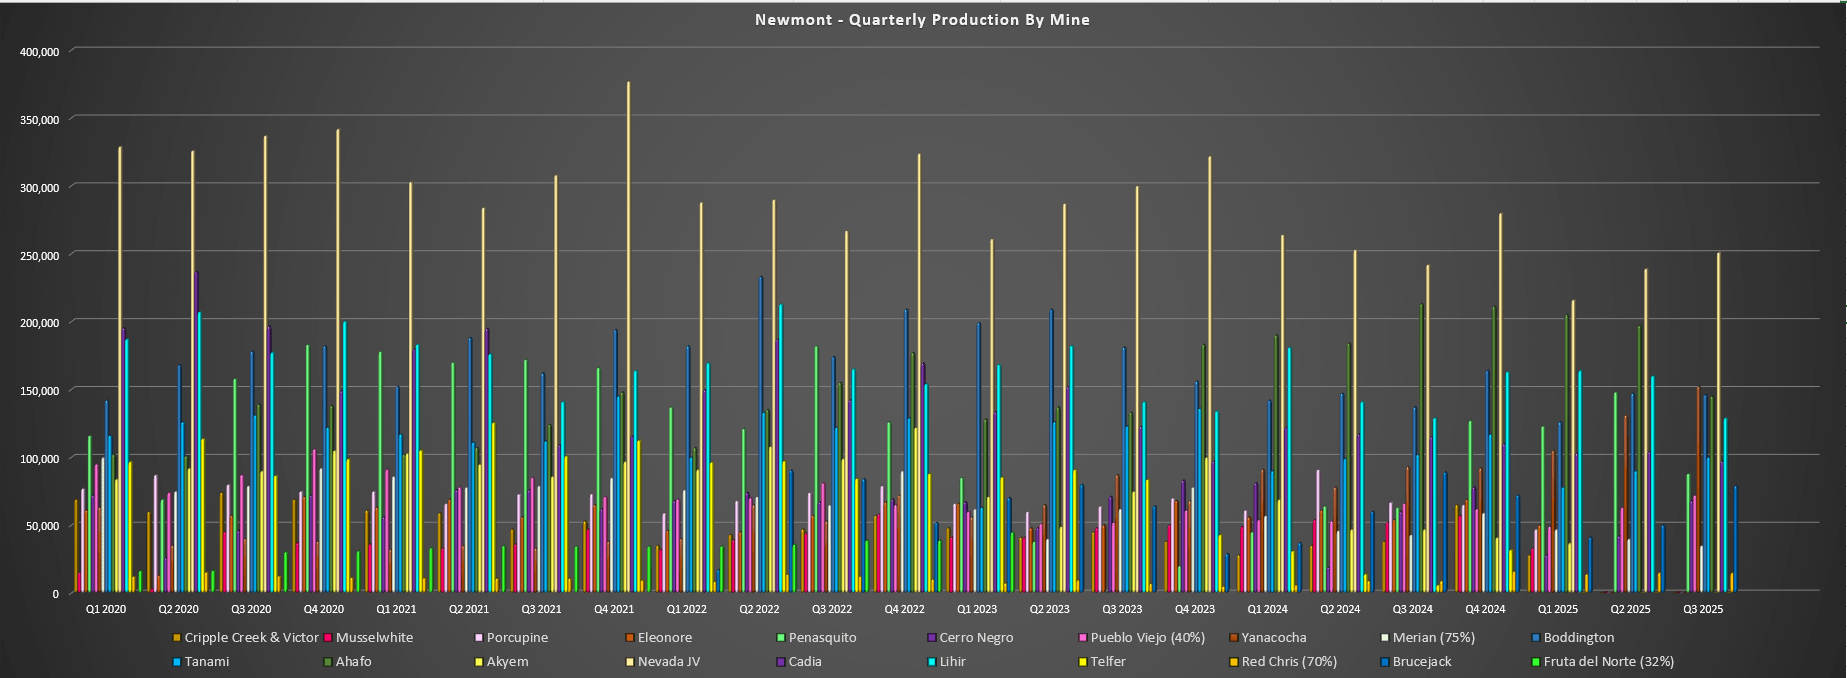Select the Fruta del Norte (32%) legend entry
Screen dimensions: 1847x678
click(x=1603, y=661)
